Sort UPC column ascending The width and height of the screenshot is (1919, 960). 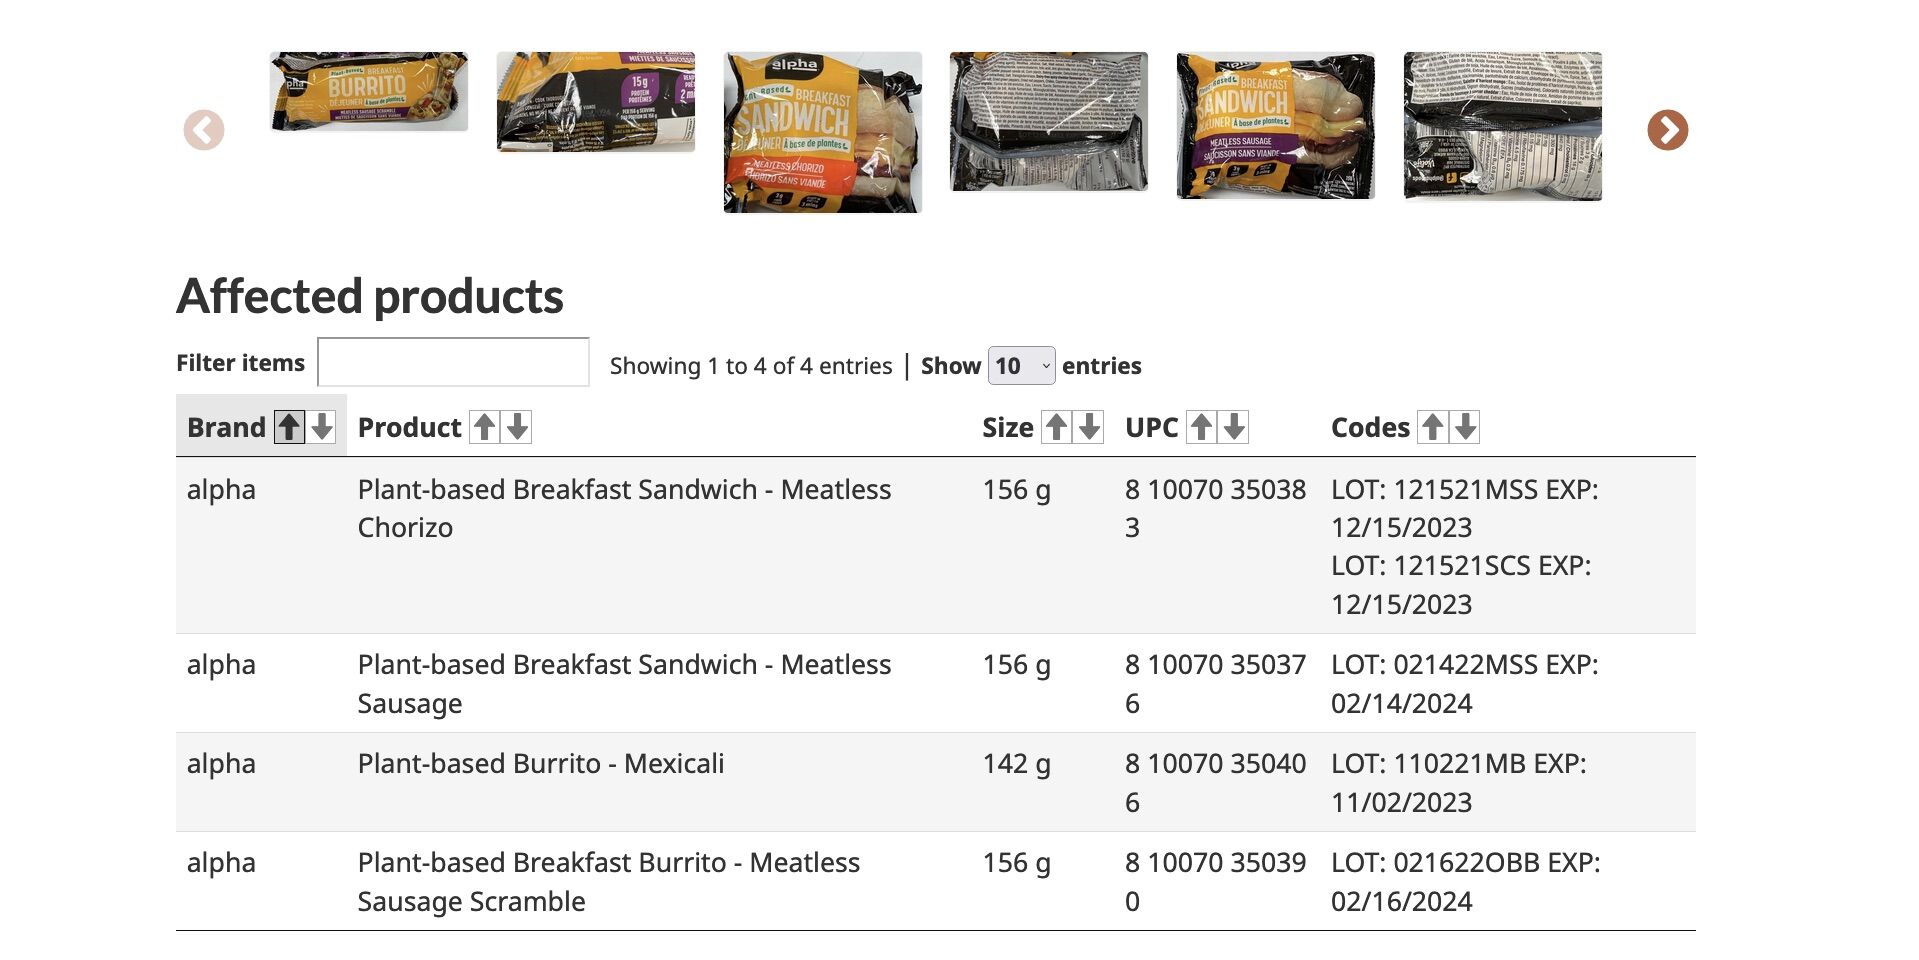[x=1202, y=427]
